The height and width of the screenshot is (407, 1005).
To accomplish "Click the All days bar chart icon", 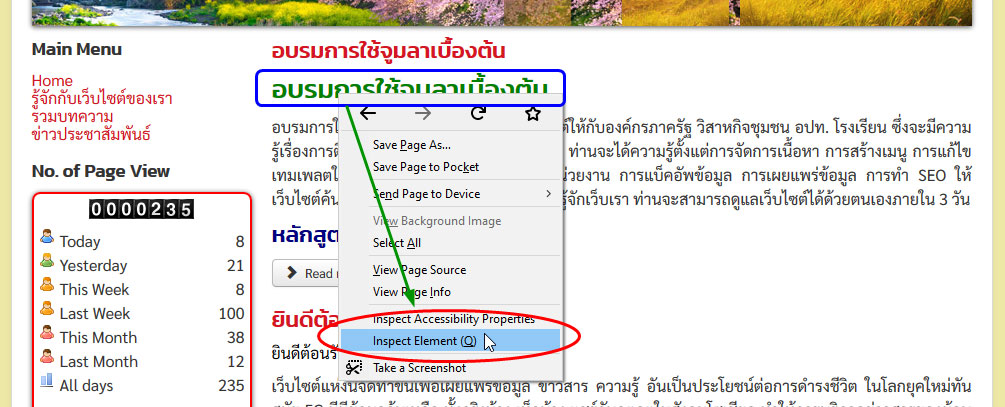I will tap(46, 384).
